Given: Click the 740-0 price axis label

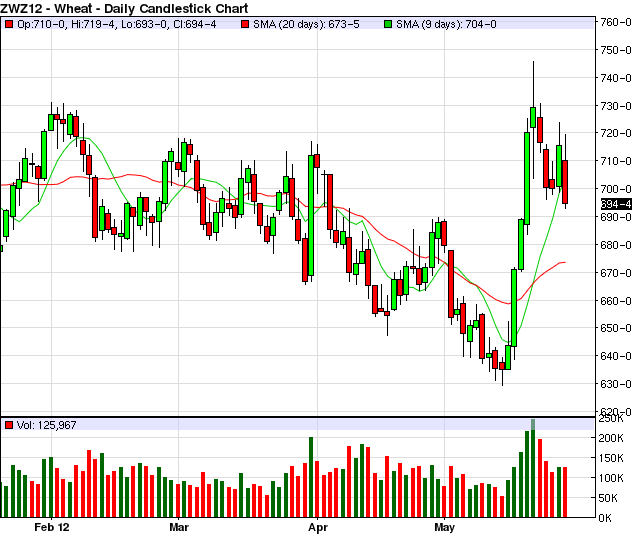Looking at the screenshot, I should tap(616, 78).
